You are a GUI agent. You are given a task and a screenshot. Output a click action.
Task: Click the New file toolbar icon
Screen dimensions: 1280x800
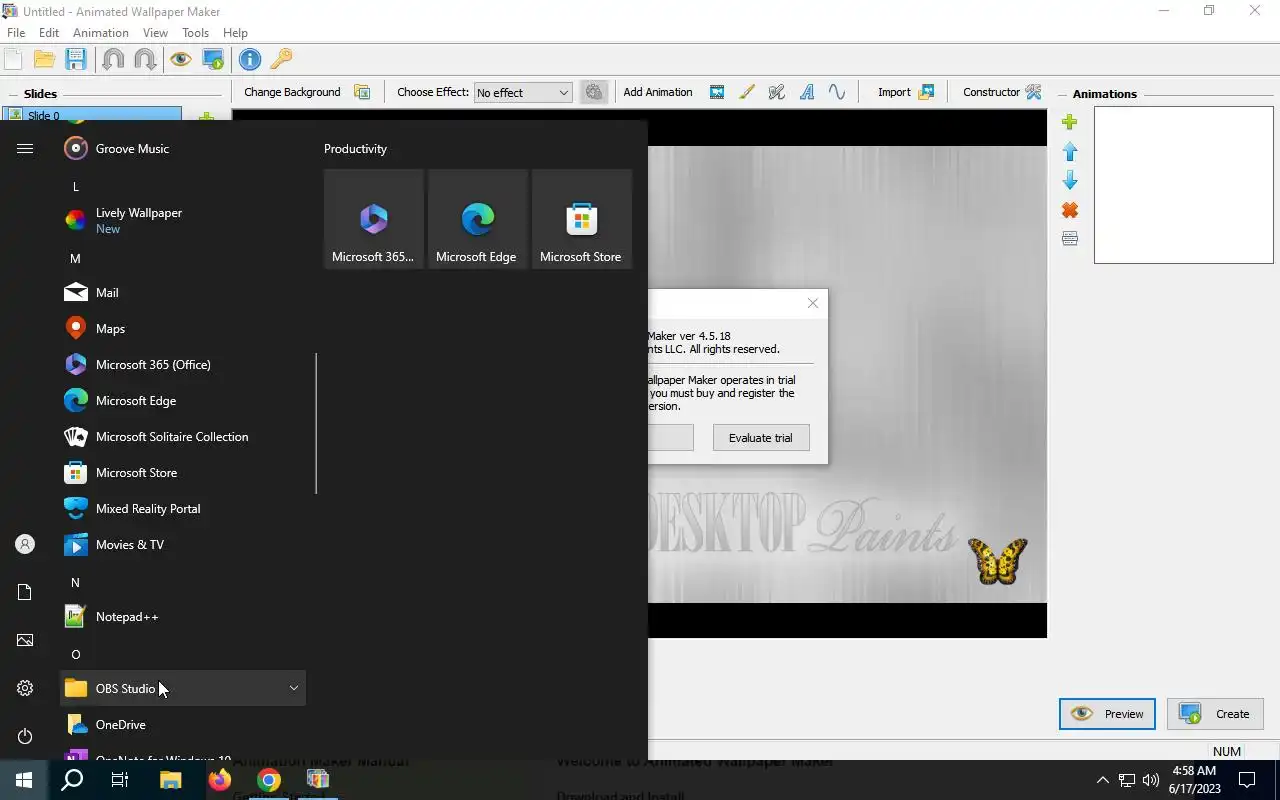coord(14,59)
